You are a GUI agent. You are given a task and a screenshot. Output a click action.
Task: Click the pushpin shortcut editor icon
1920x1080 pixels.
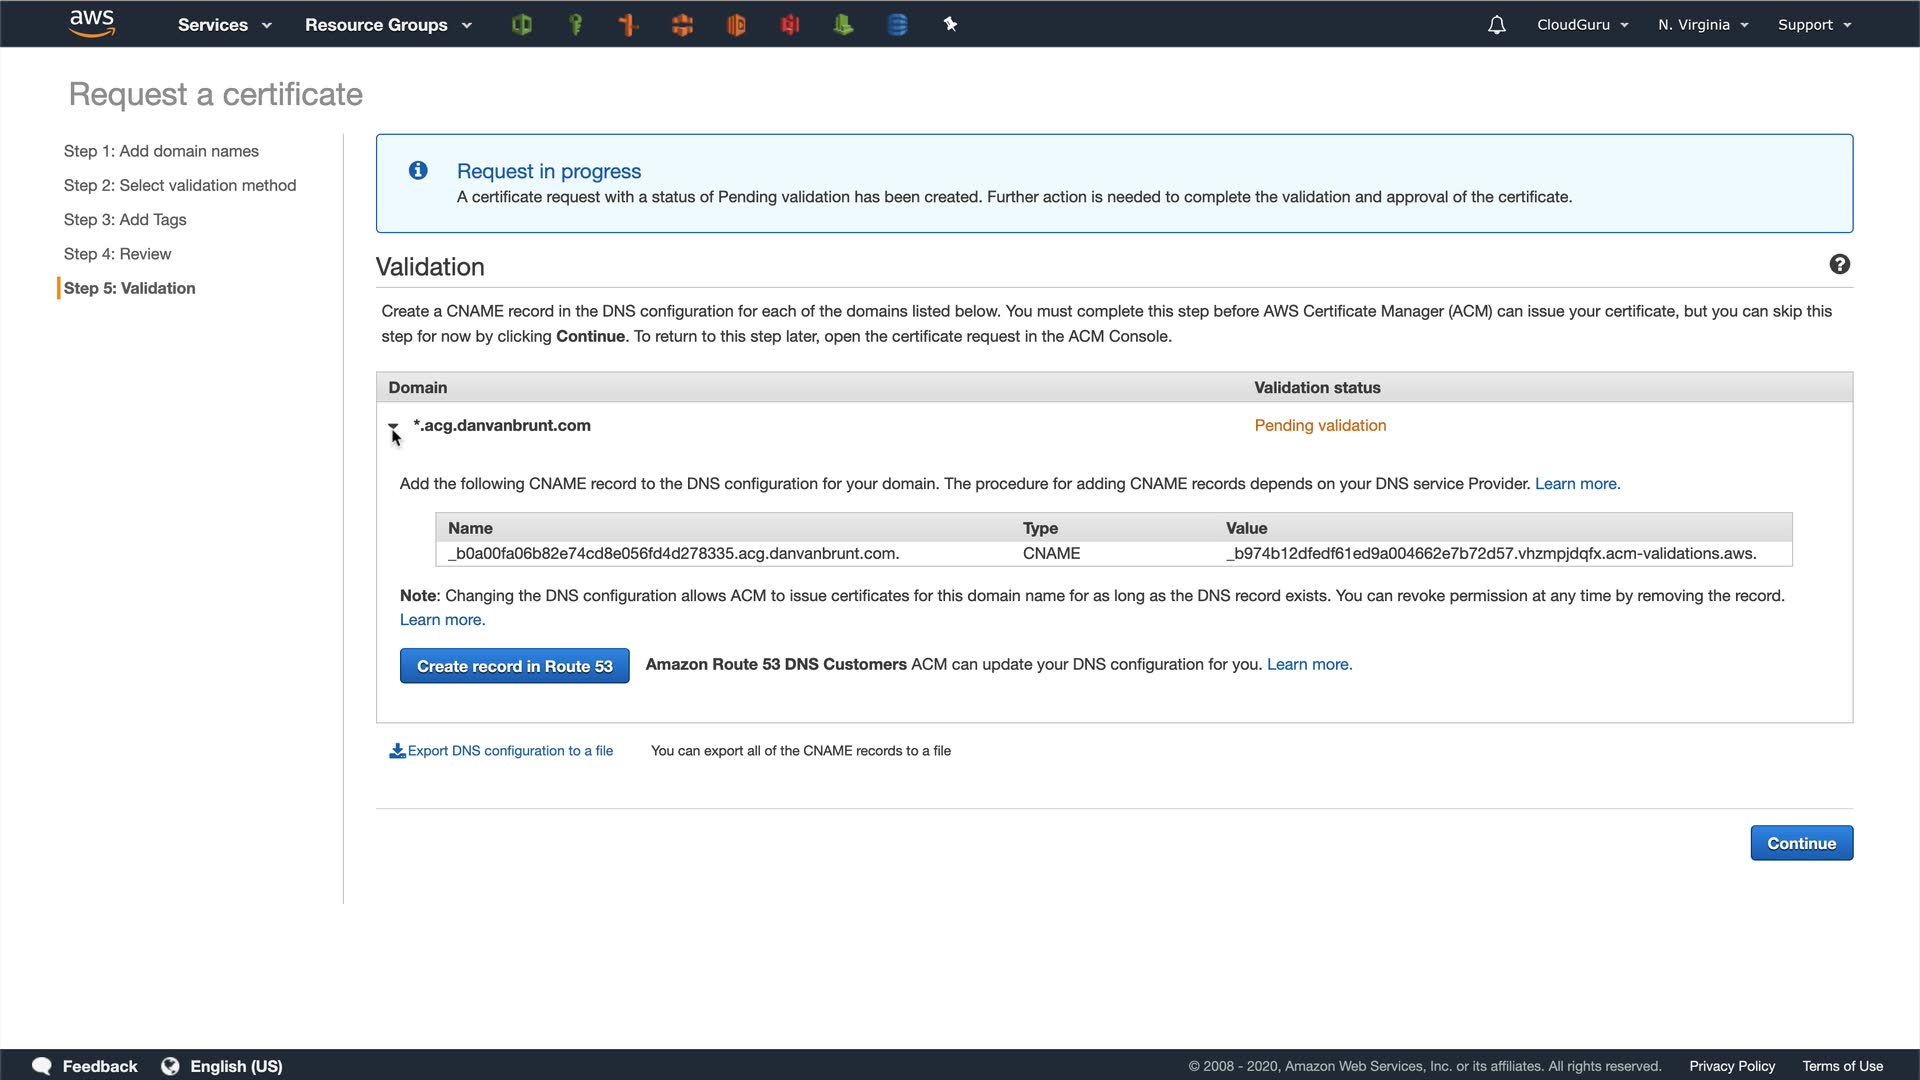pyautogui.click(x=951, y=25)
